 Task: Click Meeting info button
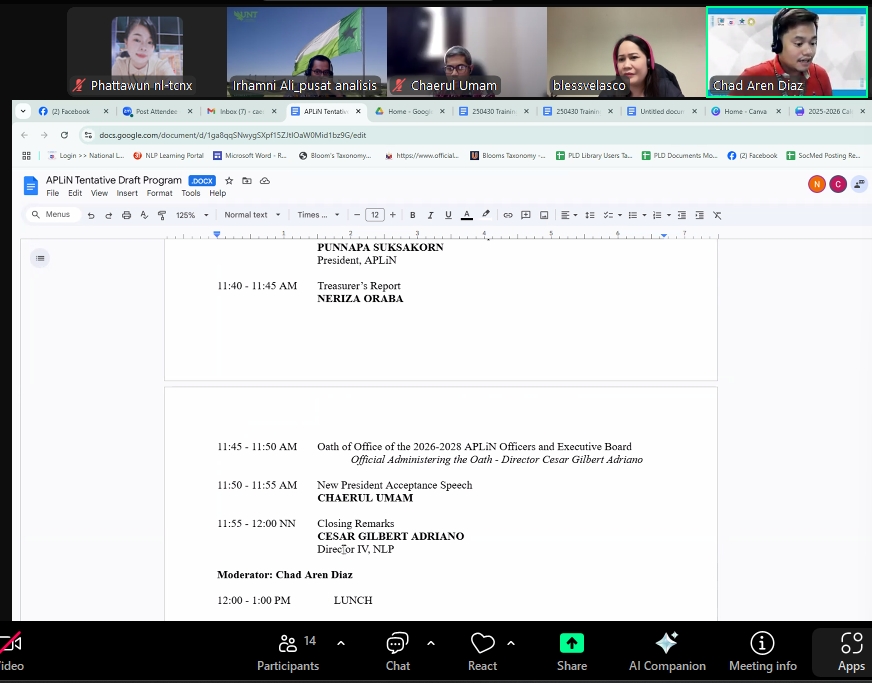click(x=762, y=644)
